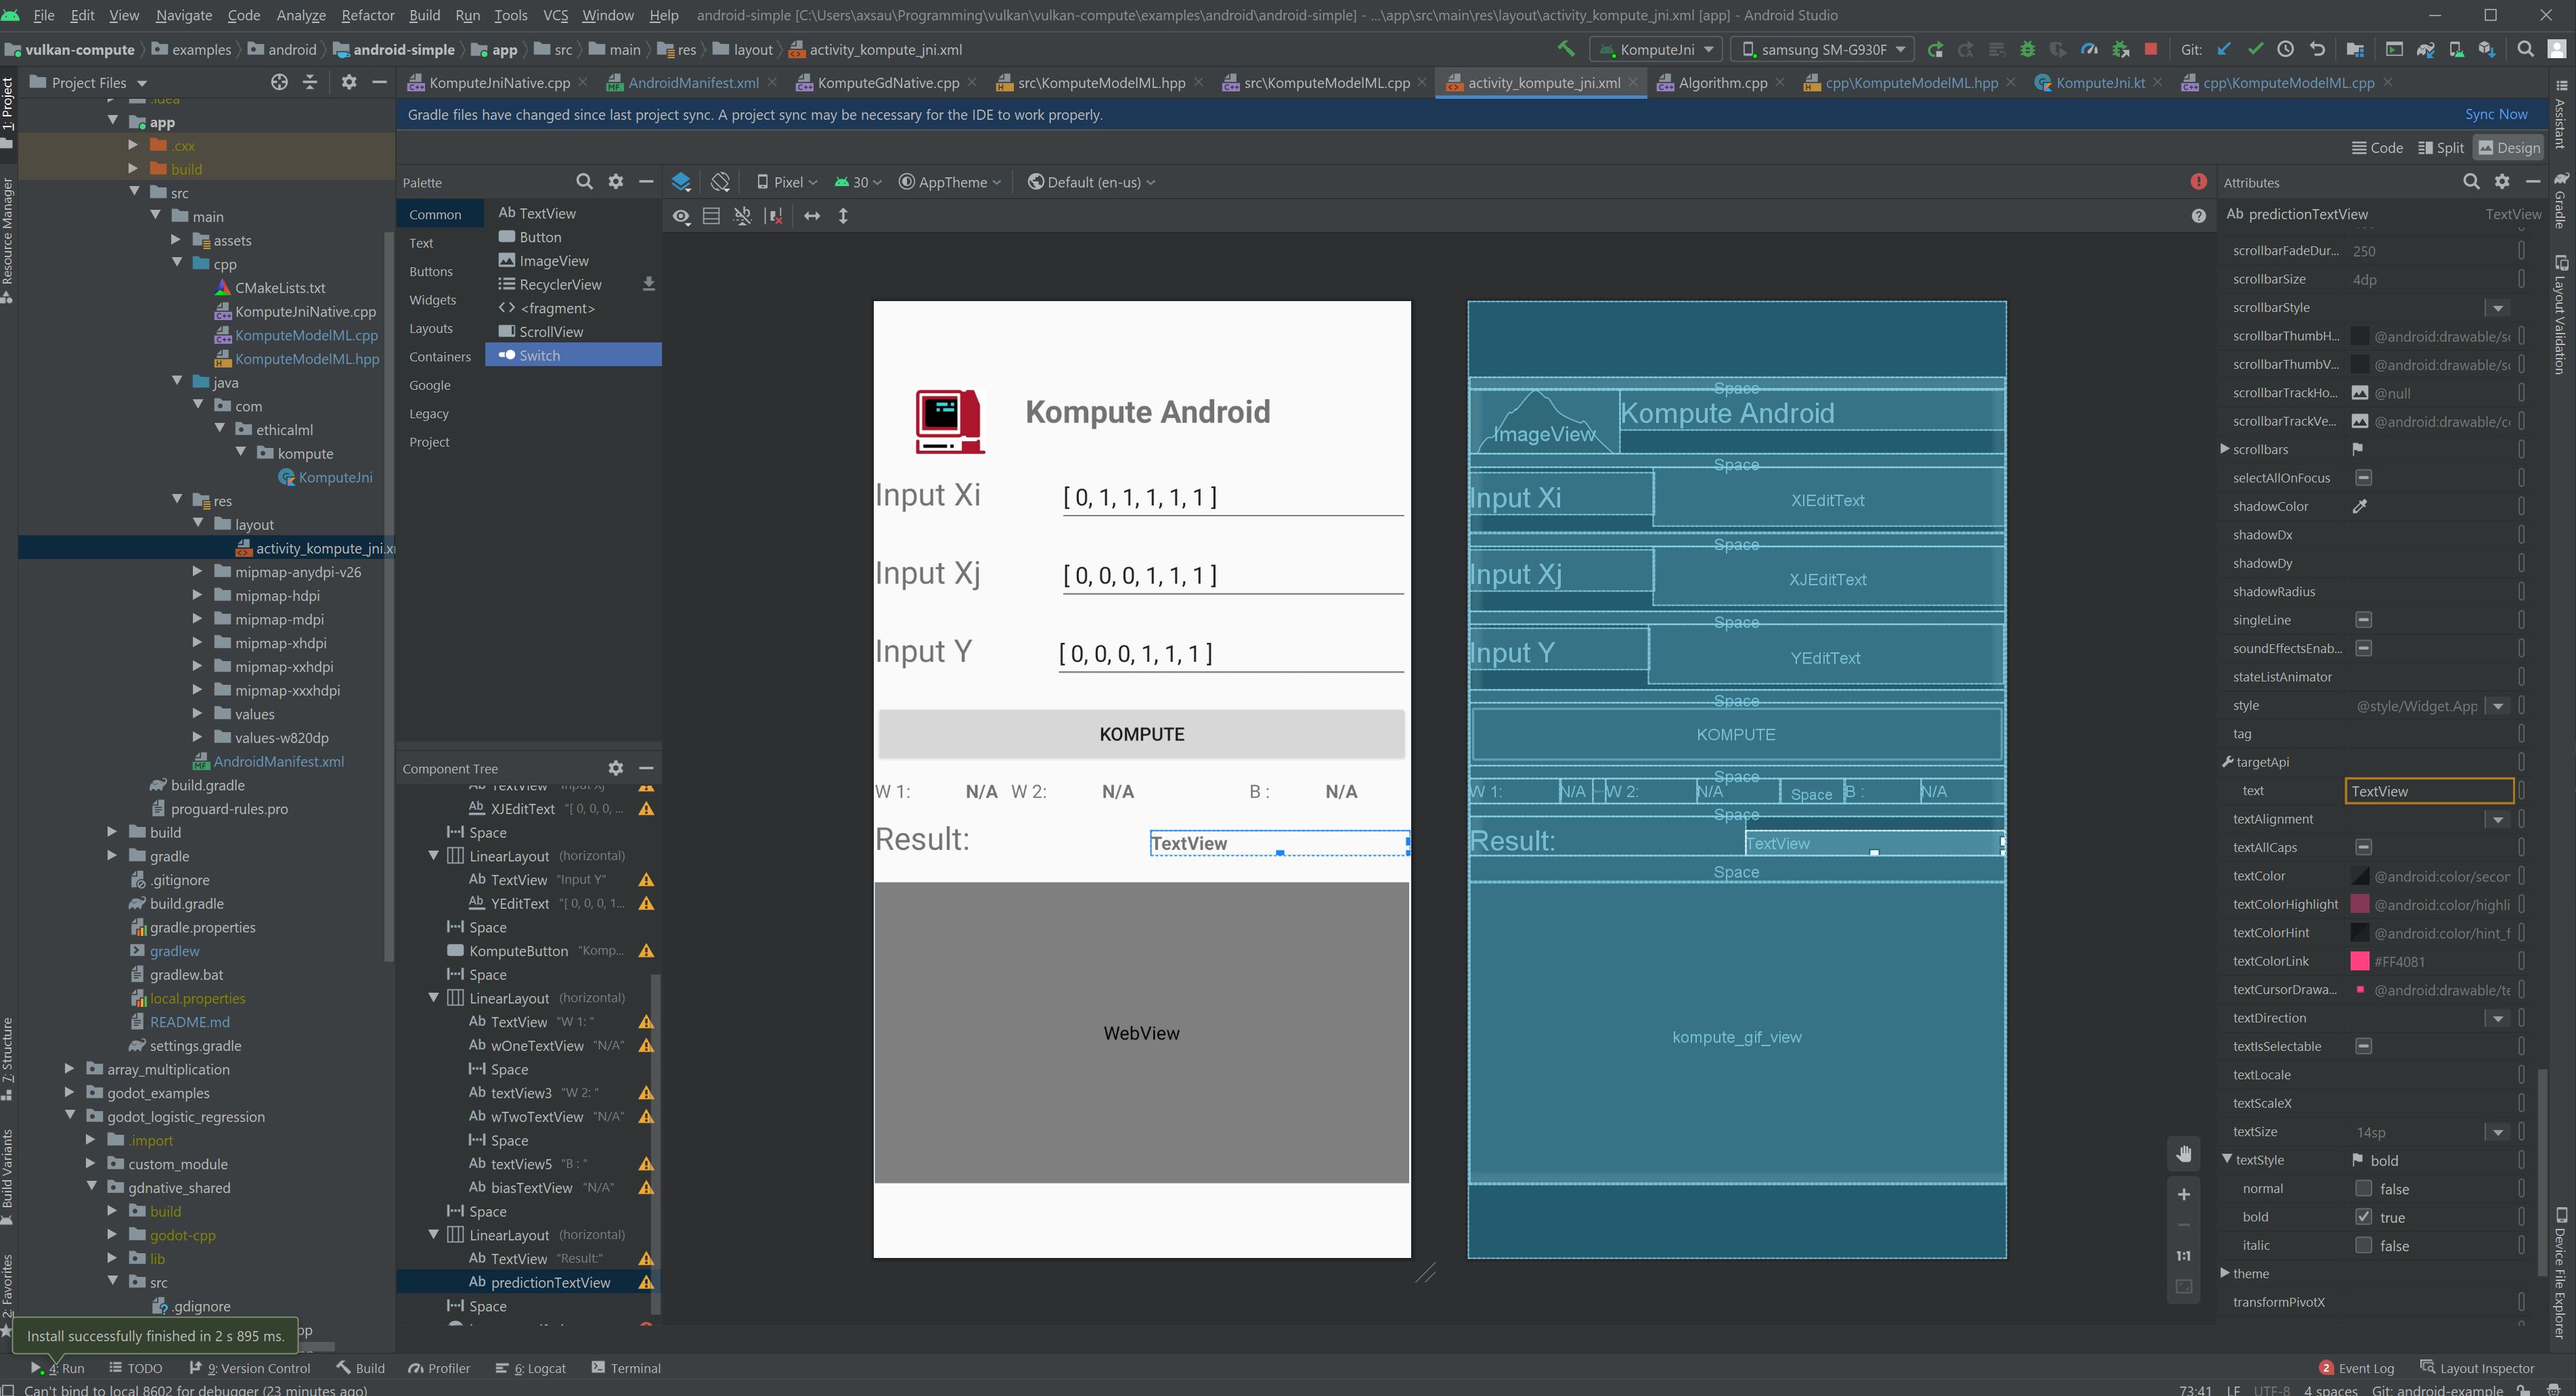The width and height of the screenshot is (2576, 1396).
Task: Click the textColorLink pink color swatch
Action: (x=2360, y=961)
